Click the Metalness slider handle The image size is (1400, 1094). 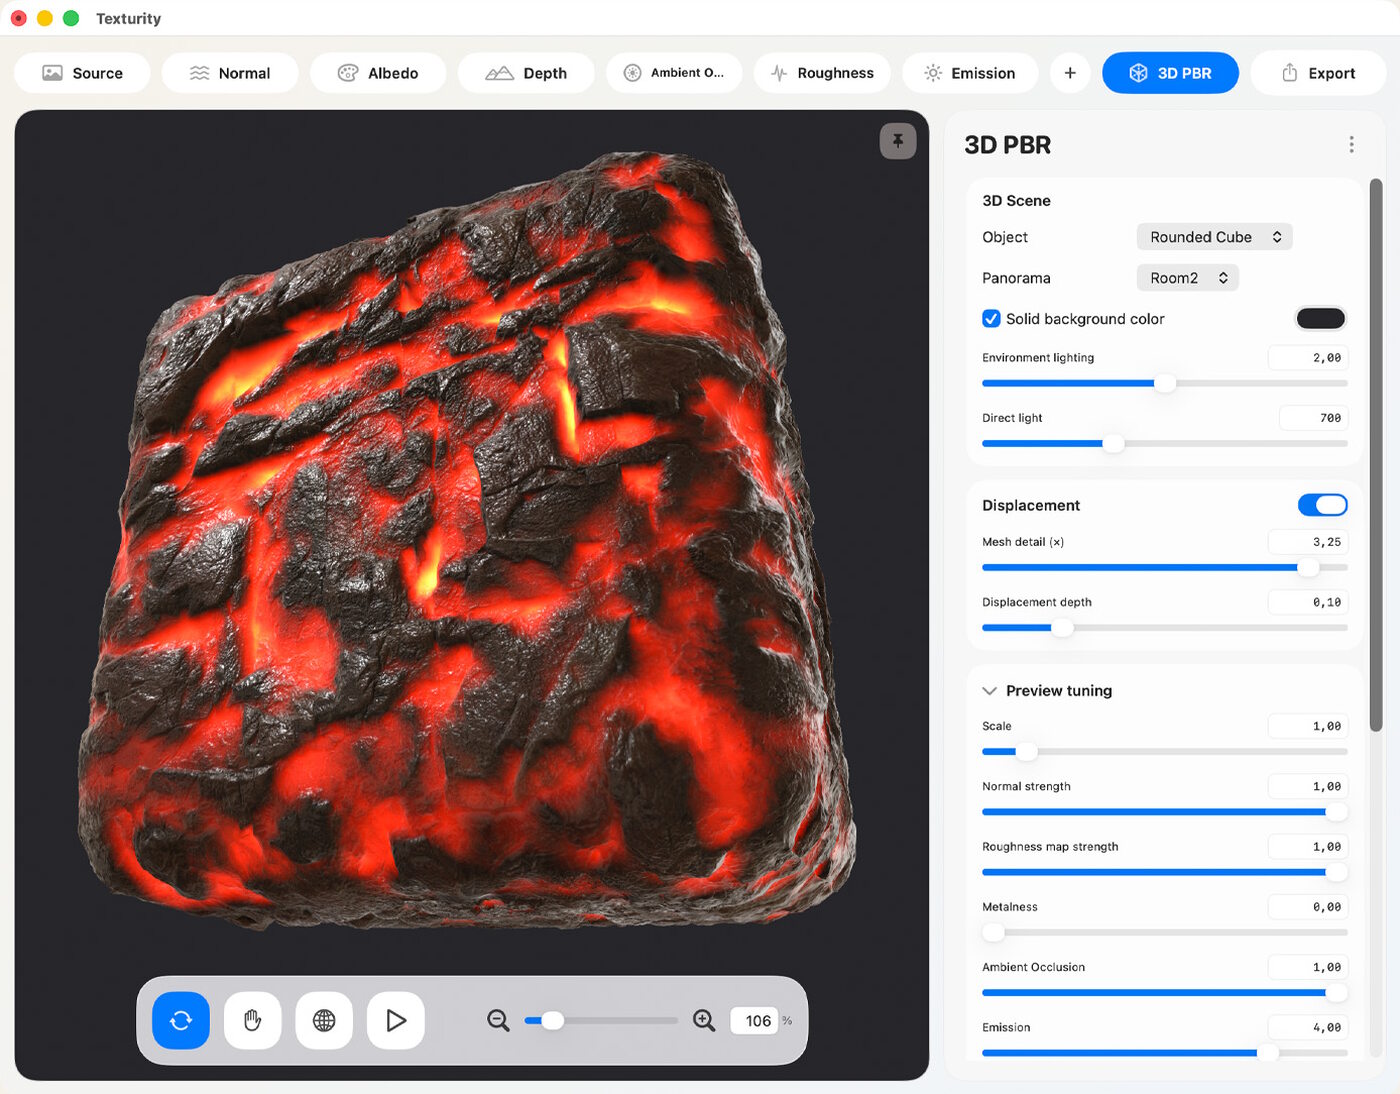[x=993, y=932]
